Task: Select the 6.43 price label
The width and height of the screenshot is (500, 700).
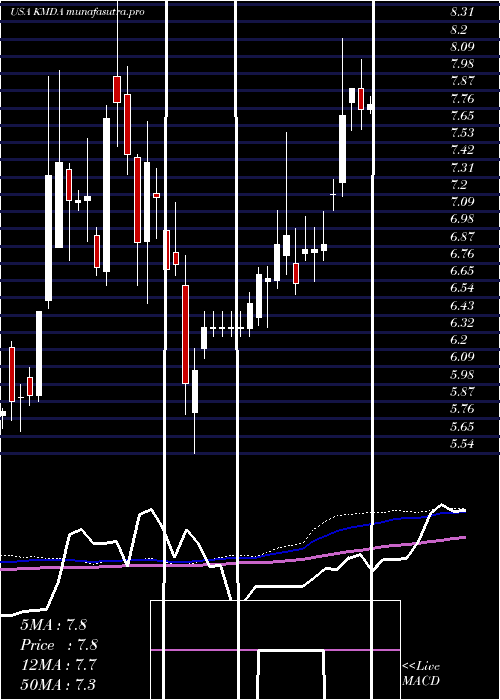Action: pyautogui.click(x=462, y=306)
